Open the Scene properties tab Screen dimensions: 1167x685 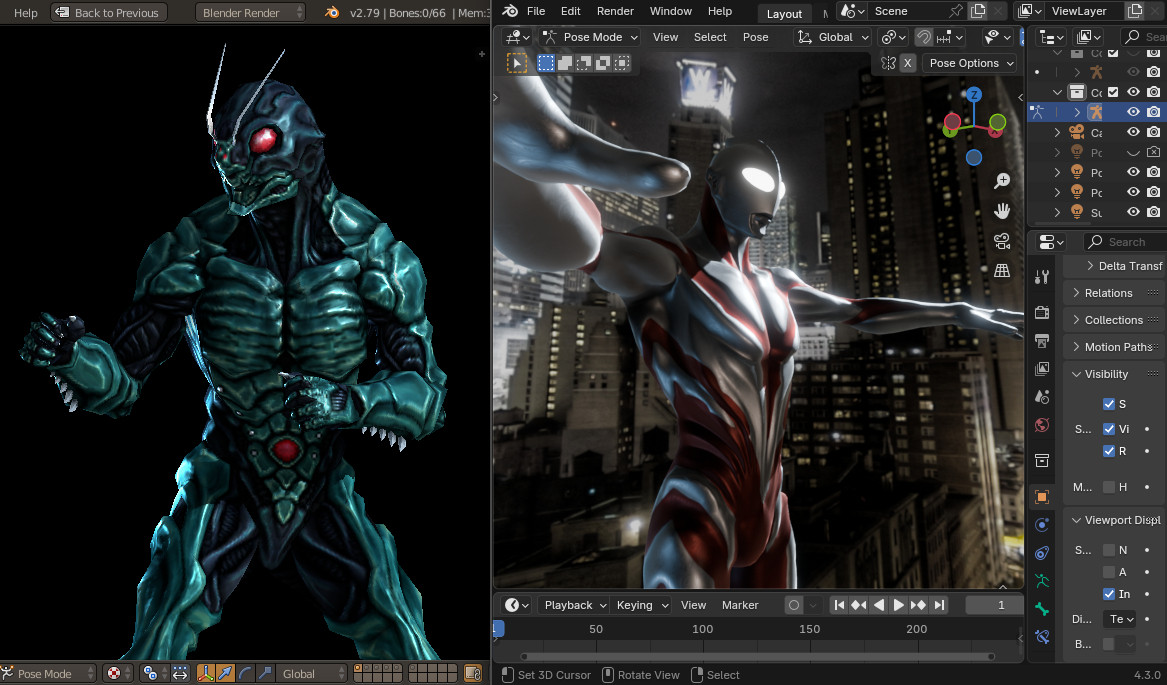click(1042, 397)
